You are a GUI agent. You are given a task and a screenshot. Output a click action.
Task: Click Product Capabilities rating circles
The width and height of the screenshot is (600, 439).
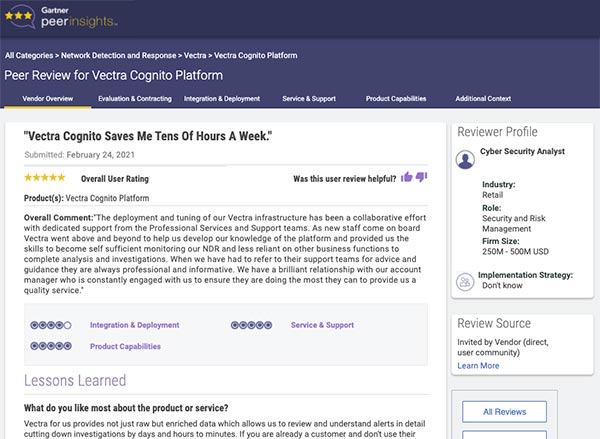[51, 346]
